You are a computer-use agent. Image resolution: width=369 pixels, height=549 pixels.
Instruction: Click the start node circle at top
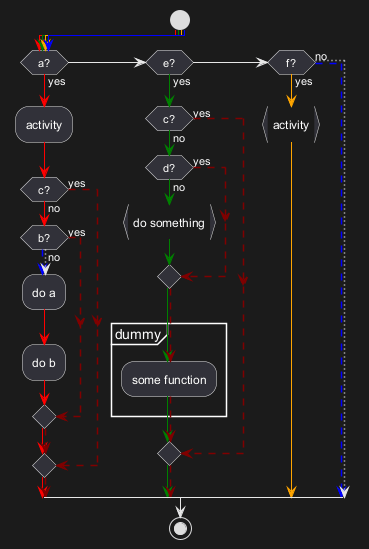click(x=180, y=20)
